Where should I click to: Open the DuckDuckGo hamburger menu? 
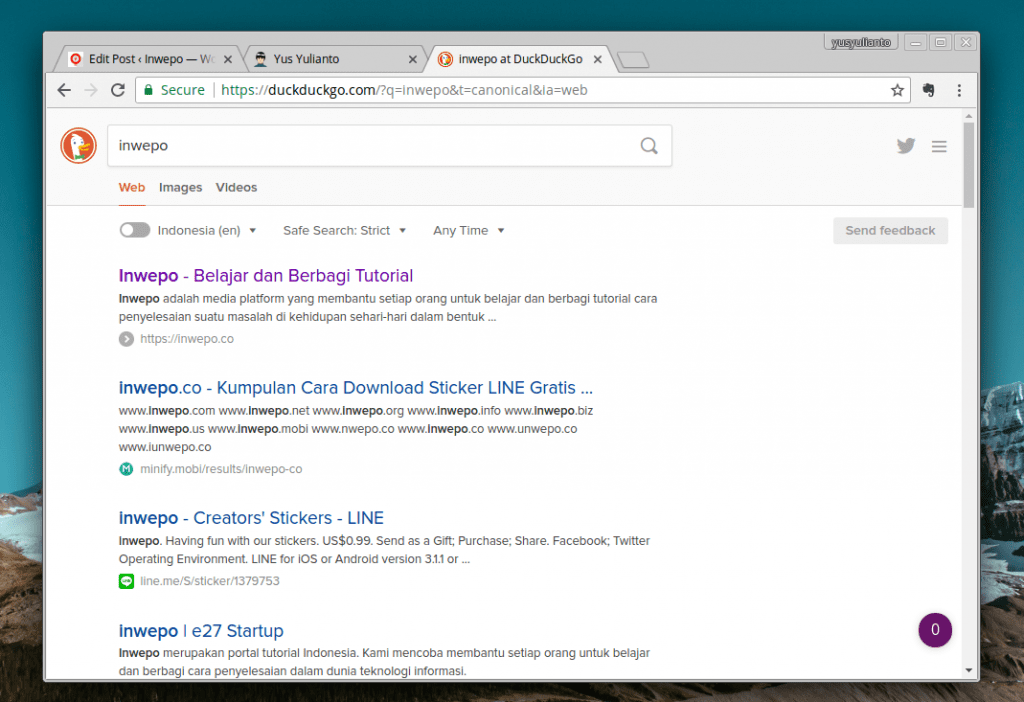click(x=939, y=146)
